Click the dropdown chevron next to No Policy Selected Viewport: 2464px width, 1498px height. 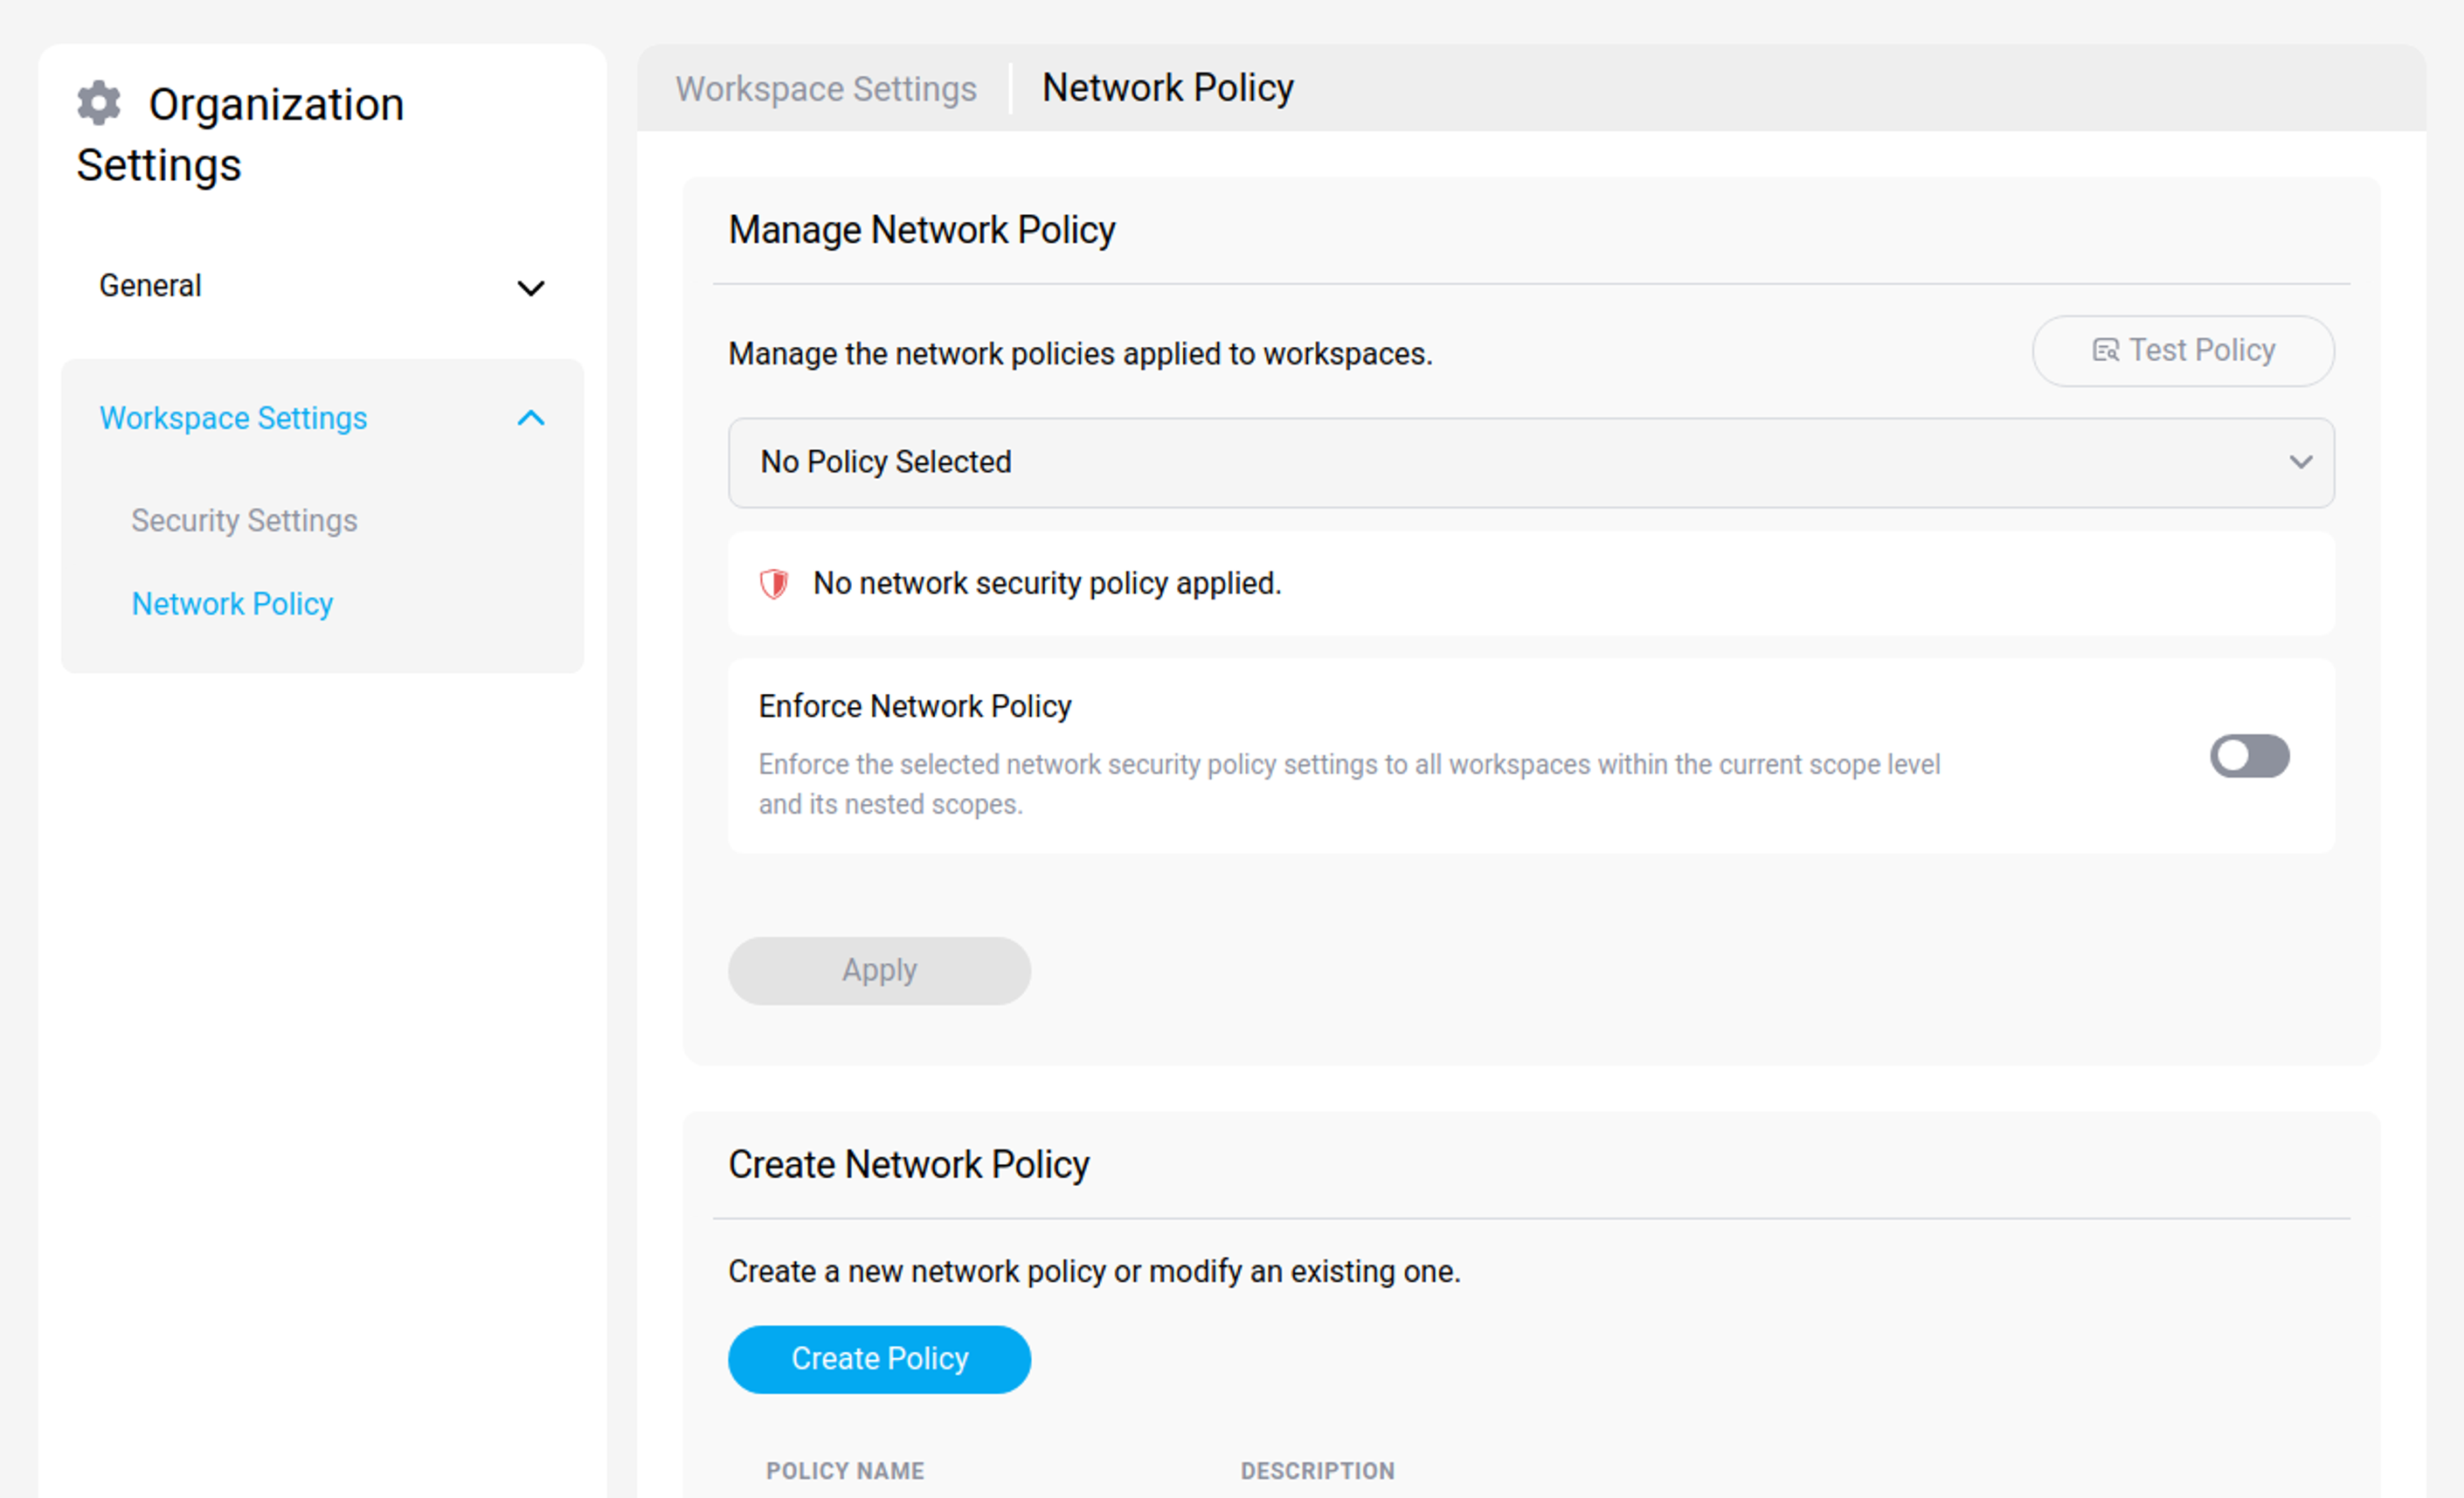pos(2301,463)
